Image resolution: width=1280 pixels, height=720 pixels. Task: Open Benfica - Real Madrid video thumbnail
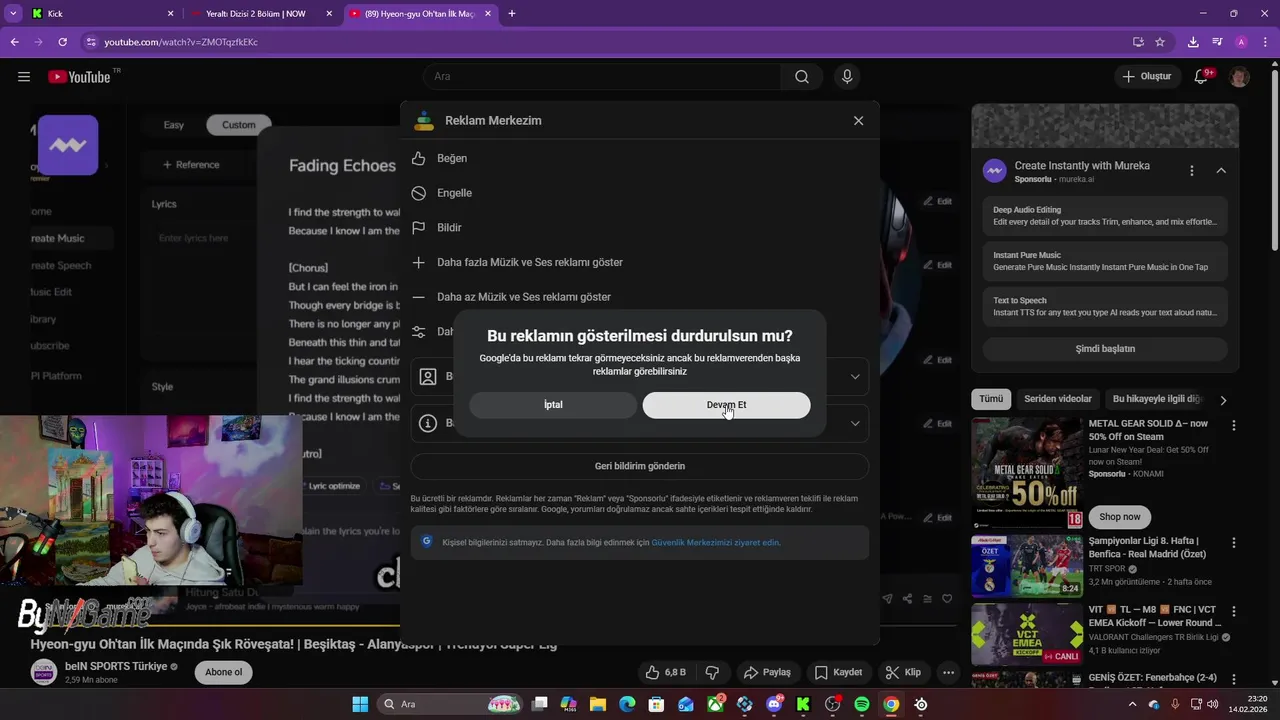1027,566
